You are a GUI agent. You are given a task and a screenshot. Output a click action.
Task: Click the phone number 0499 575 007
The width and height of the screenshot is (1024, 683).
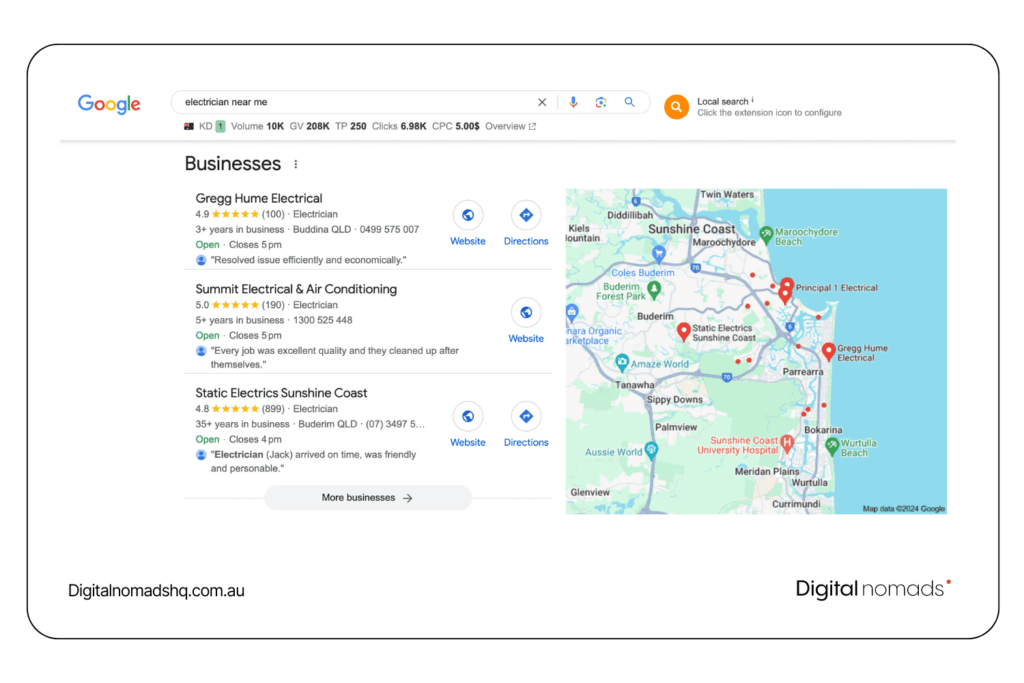pos(389,229)
